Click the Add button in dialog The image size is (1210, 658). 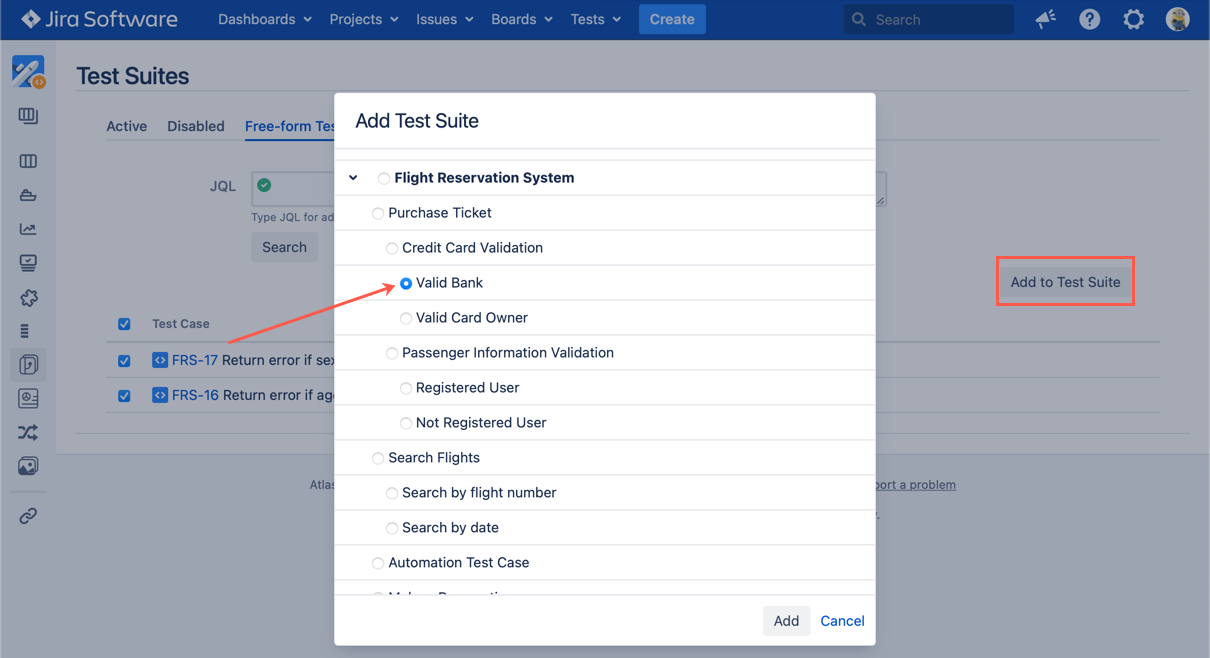tap(786, 621)
